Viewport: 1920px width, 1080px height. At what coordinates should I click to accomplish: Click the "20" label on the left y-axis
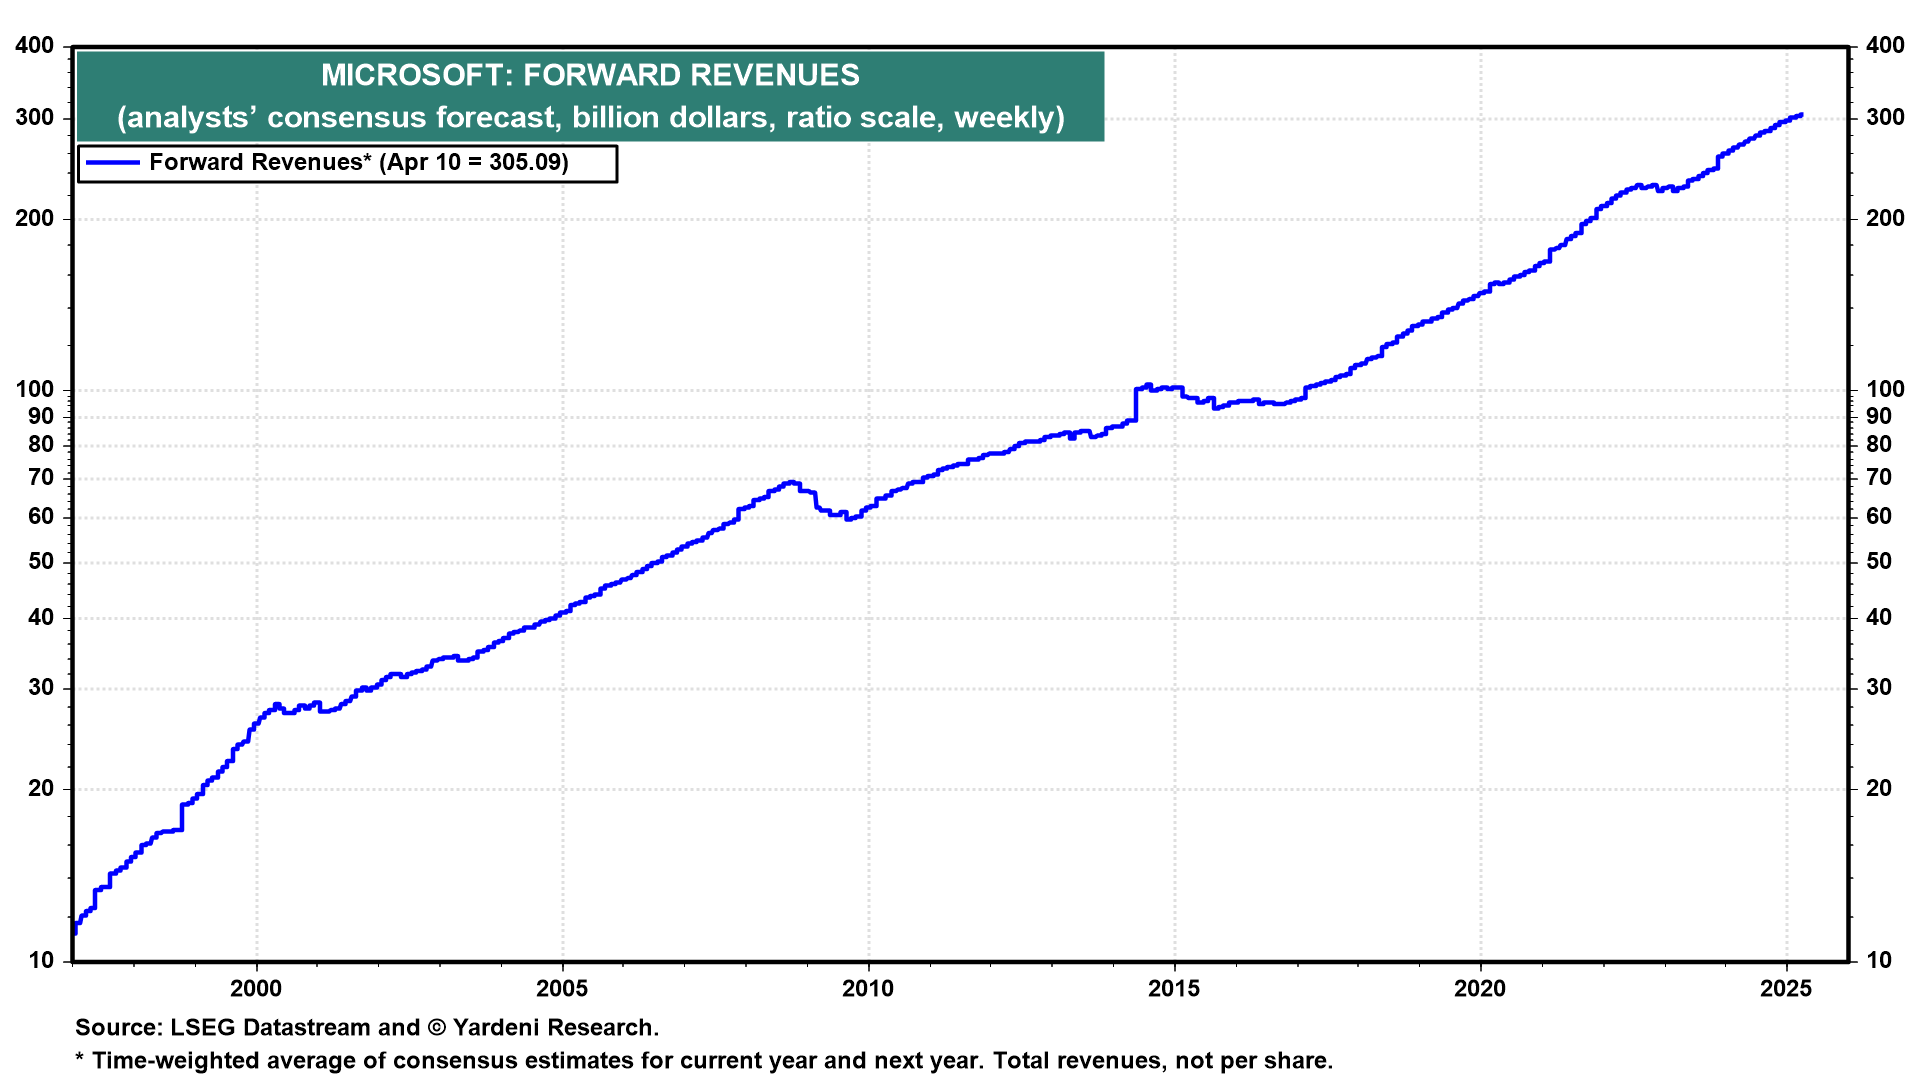[42, 788]
